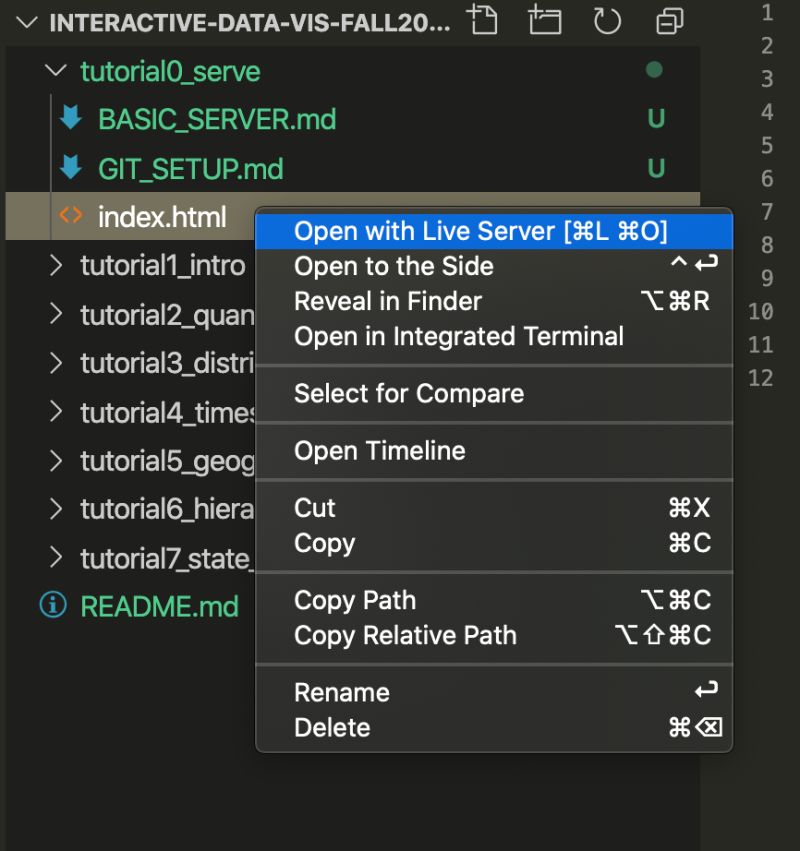Click the U git status badge on BASIC_SERVER.md

tap(657, 118)
